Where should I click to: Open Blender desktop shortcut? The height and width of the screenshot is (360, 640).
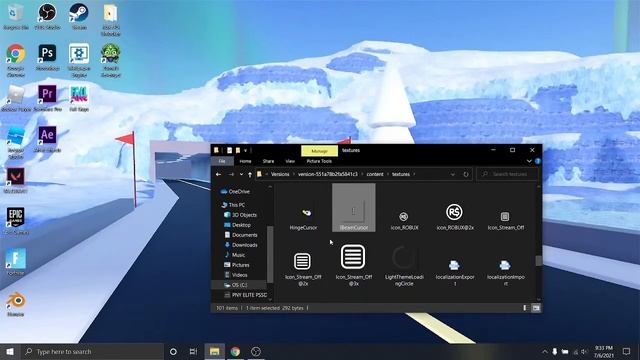tap(16, 304)
